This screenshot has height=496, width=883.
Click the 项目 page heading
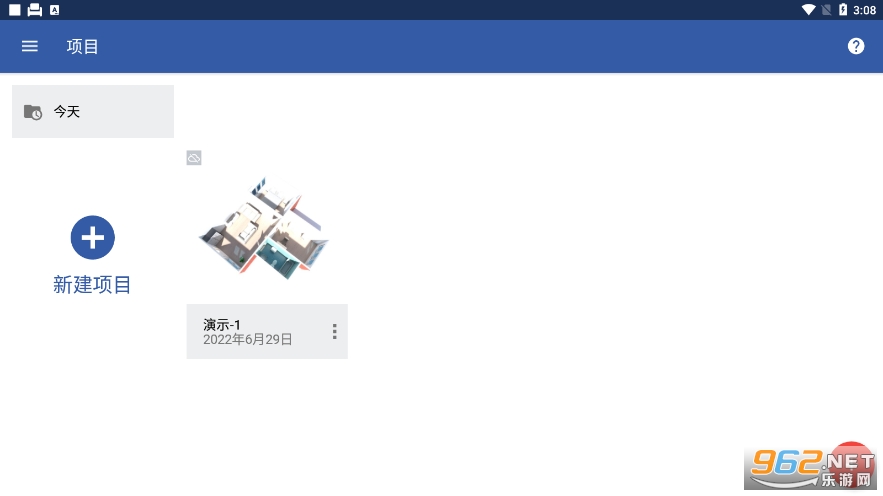[x=82, y=47]
